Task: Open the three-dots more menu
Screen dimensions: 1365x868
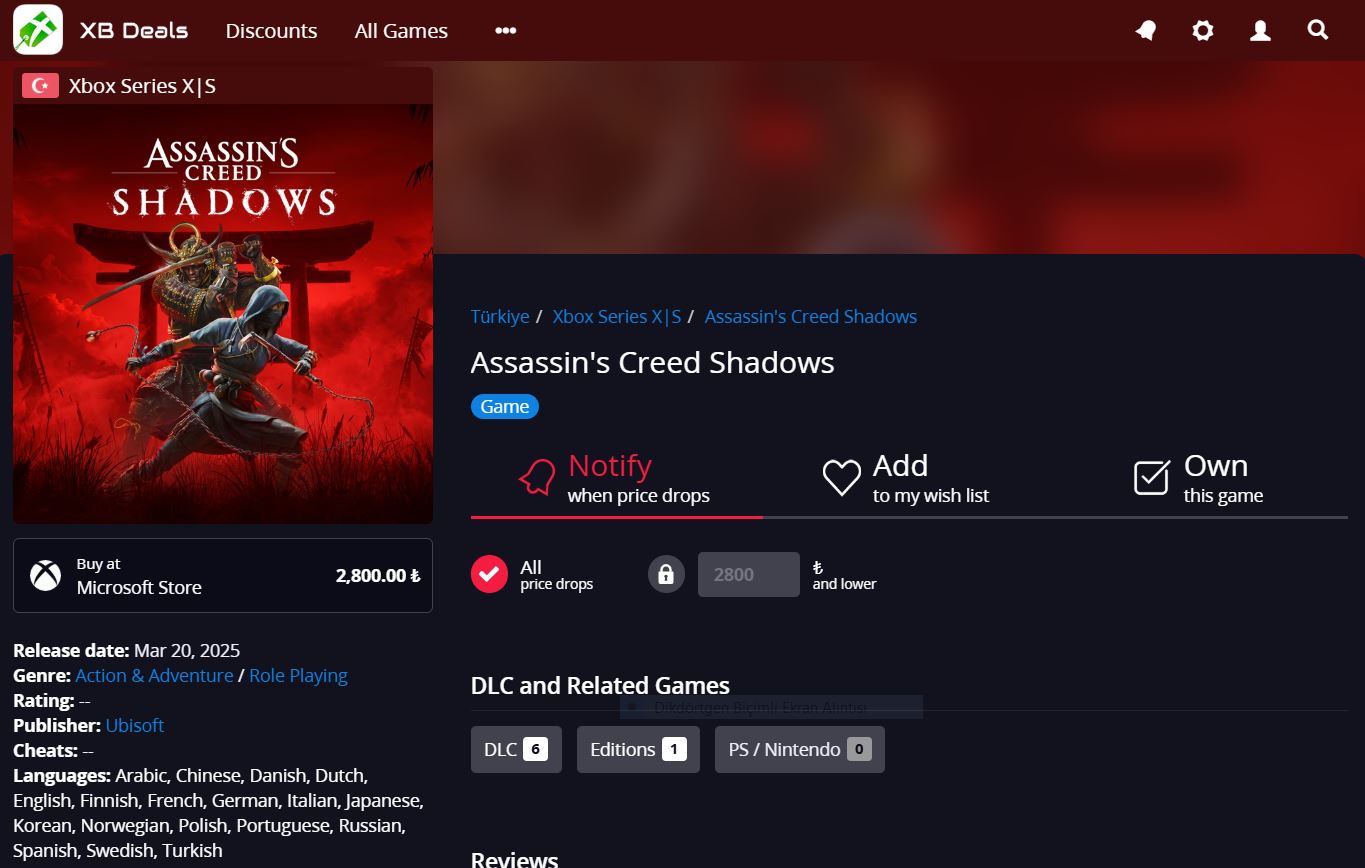Action: click(x=506, y=31)
